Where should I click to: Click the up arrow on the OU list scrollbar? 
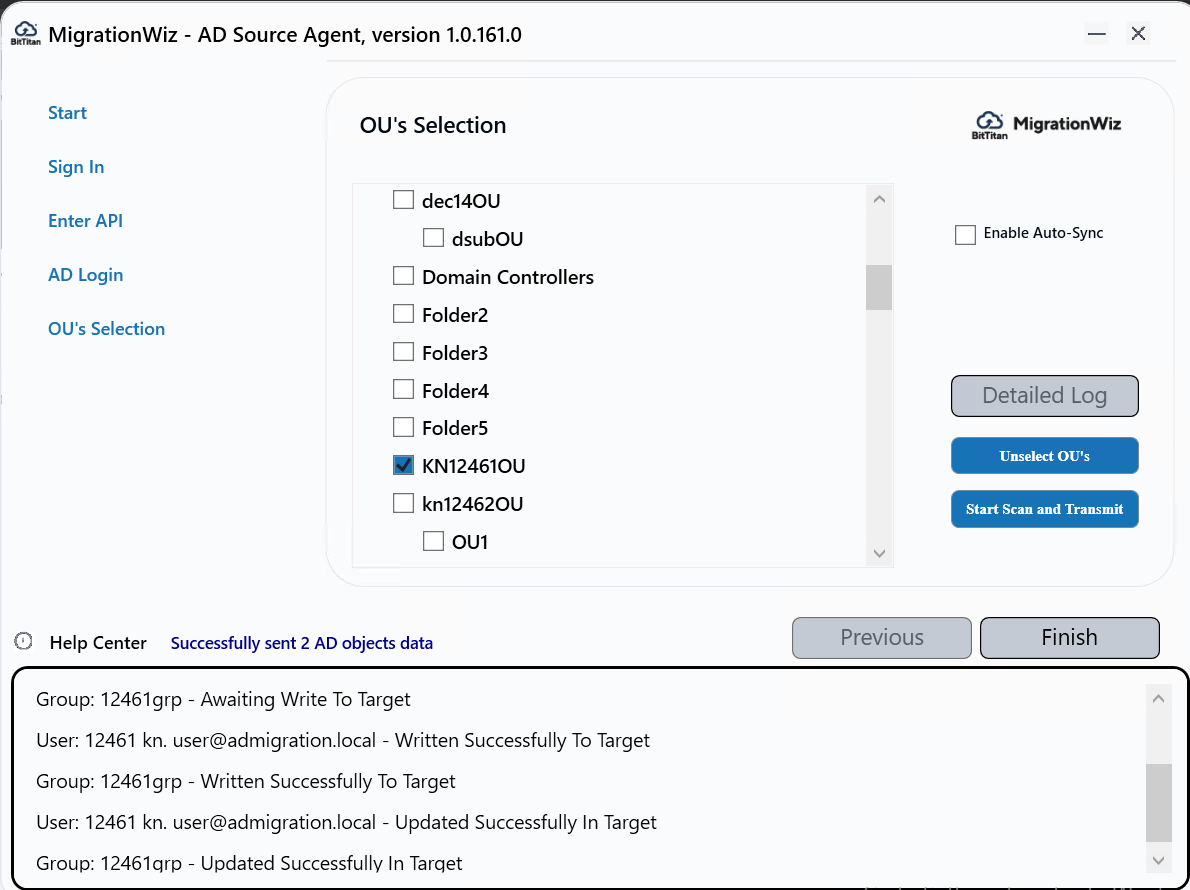coord(879,198)
